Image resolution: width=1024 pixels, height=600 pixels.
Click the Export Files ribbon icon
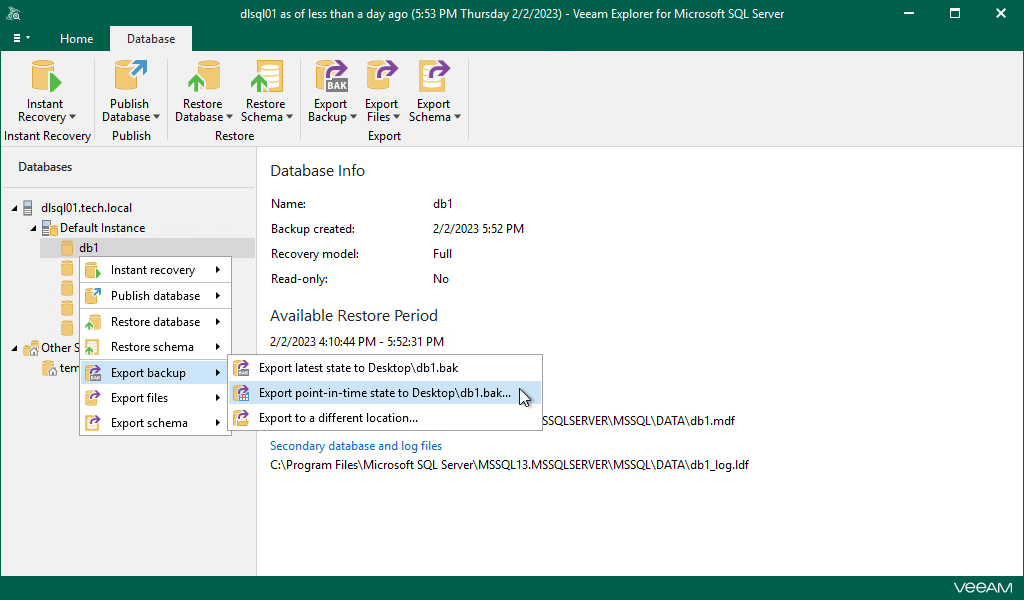click(382, 76)
